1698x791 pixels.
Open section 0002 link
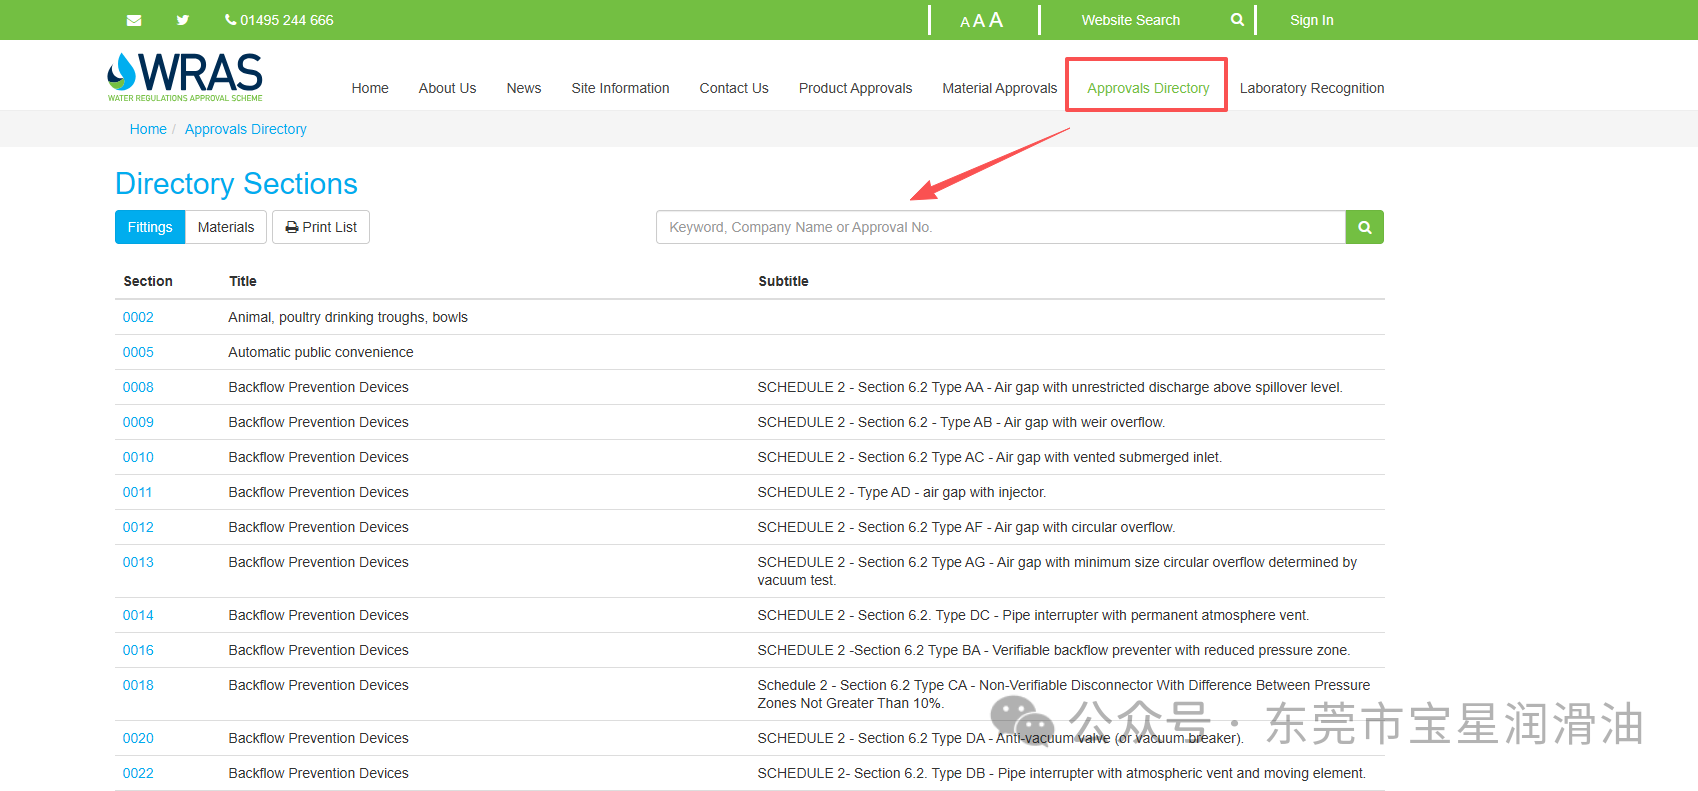pyautogui.click(x=138, y=317)
